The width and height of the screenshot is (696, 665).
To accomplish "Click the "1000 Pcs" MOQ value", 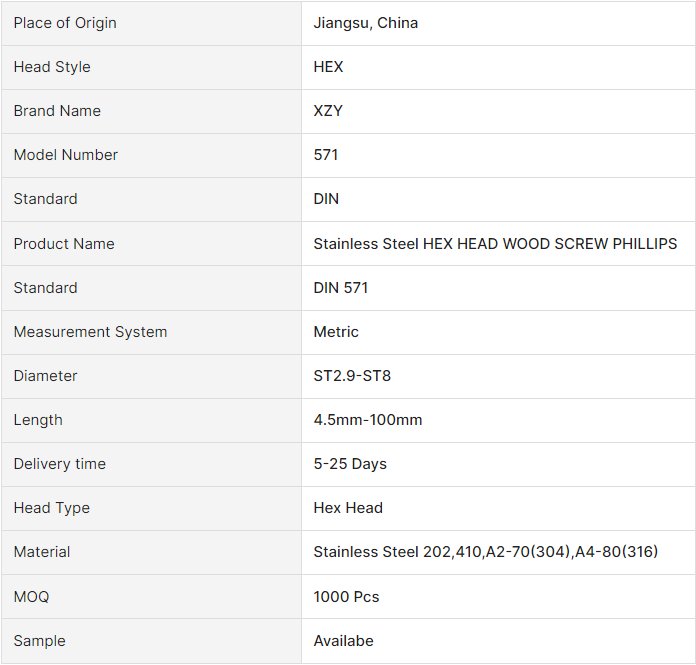I will pos(347,597).
